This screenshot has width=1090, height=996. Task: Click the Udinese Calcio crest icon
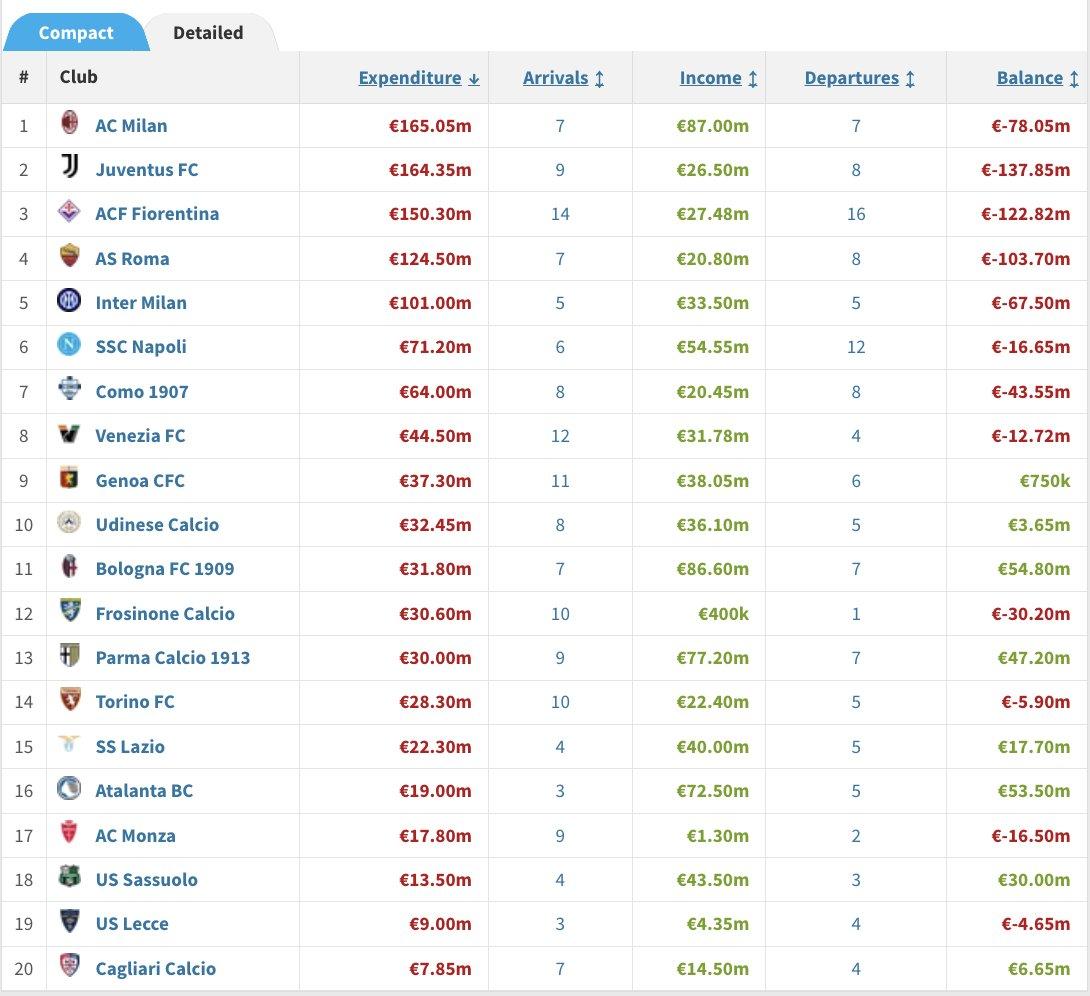click(69, 522)
